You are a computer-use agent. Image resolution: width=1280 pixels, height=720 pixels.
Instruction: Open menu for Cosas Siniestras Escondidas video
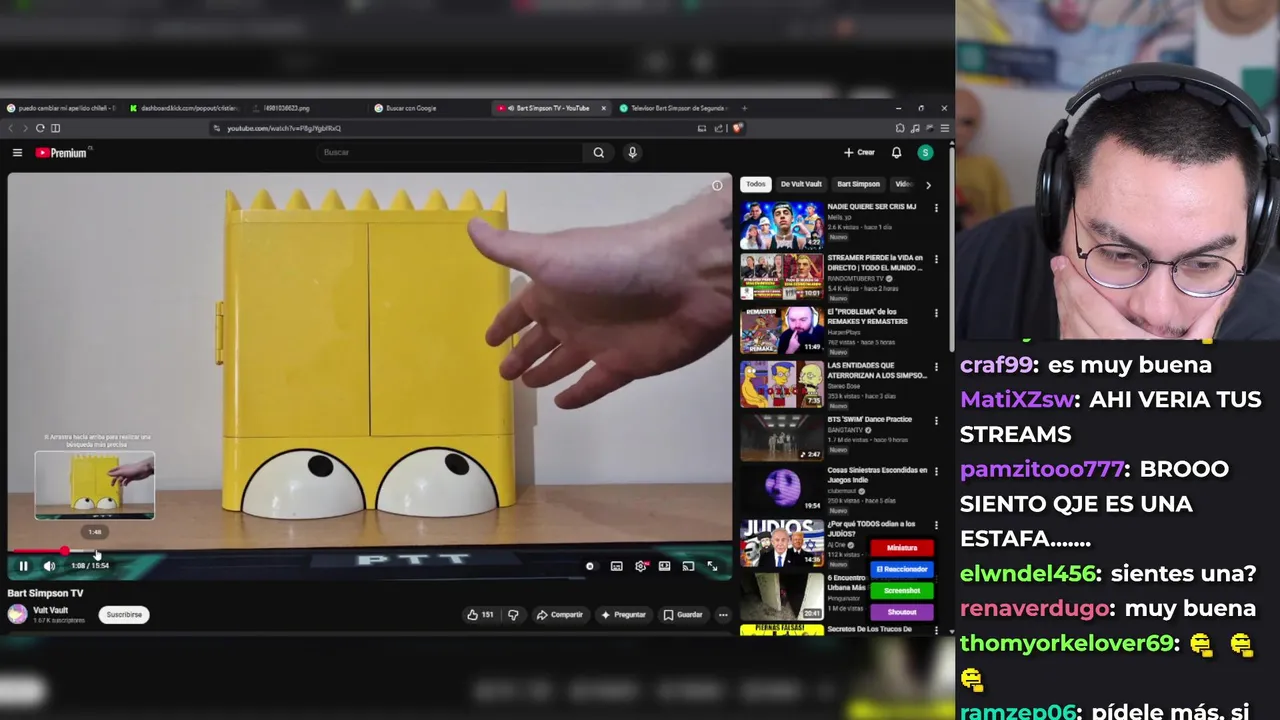coord(936,473)
